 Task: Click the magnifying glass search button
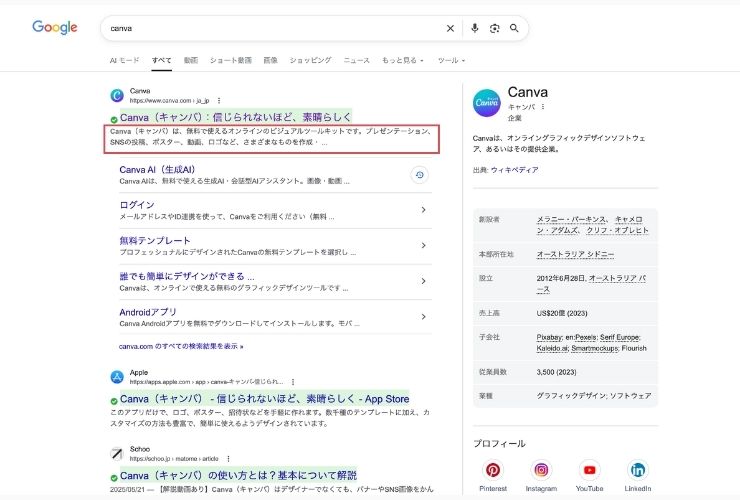click(514, 28)
